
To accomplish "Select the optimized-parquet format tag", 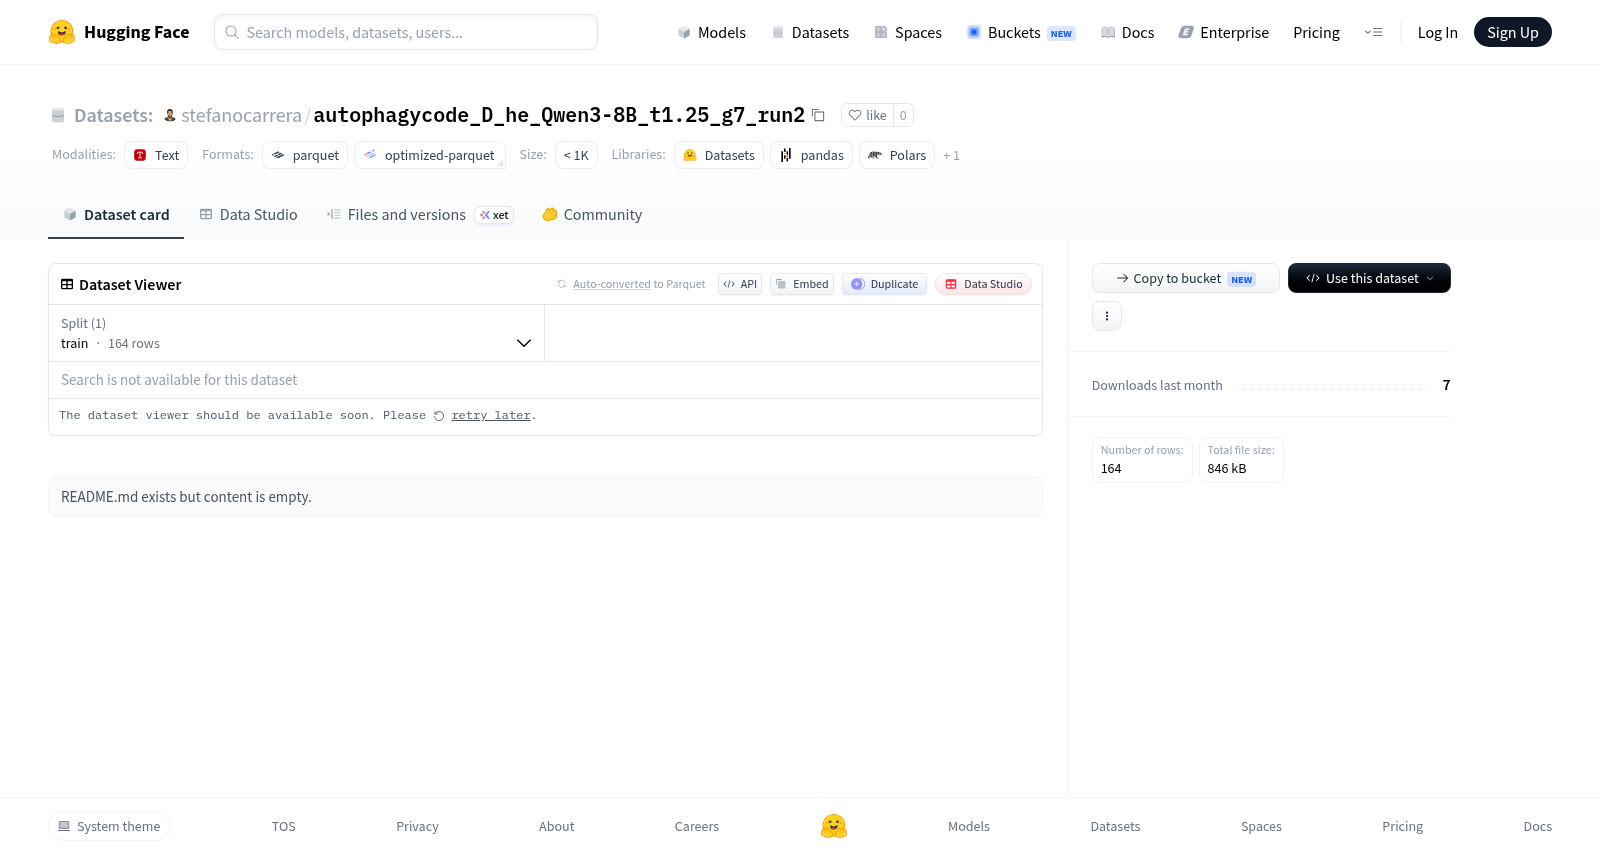I will 430,155.
